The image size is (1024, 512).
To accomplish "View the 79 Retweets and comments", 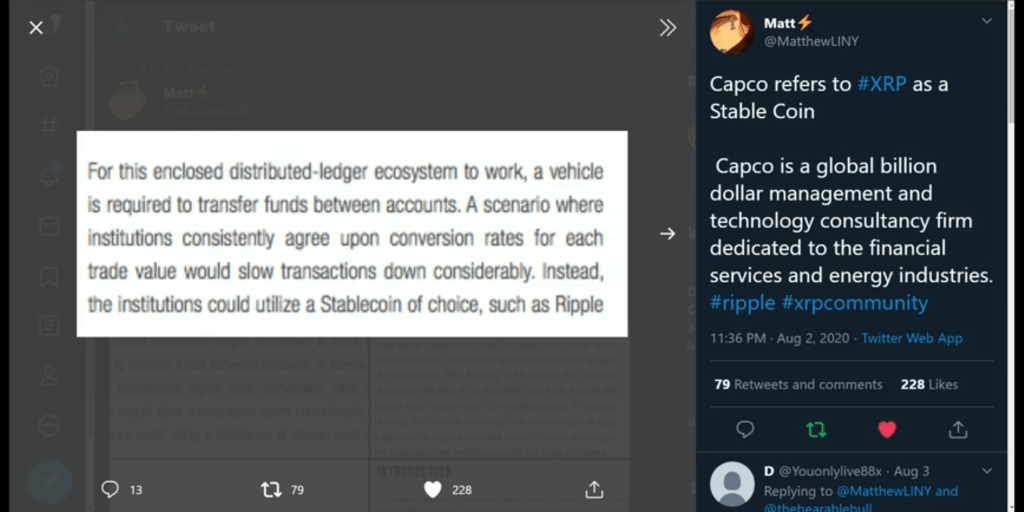I will pos(798,384).
